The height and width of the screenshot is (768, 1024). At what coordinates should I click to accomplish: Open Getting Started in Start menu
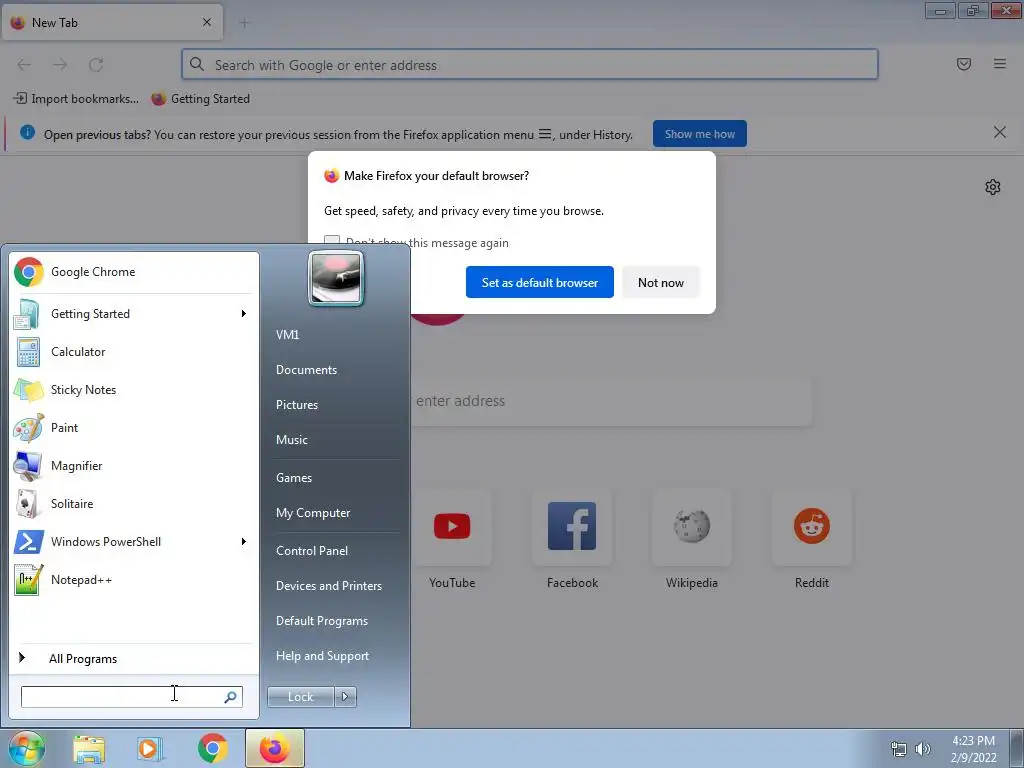click(x=133, y=313)
